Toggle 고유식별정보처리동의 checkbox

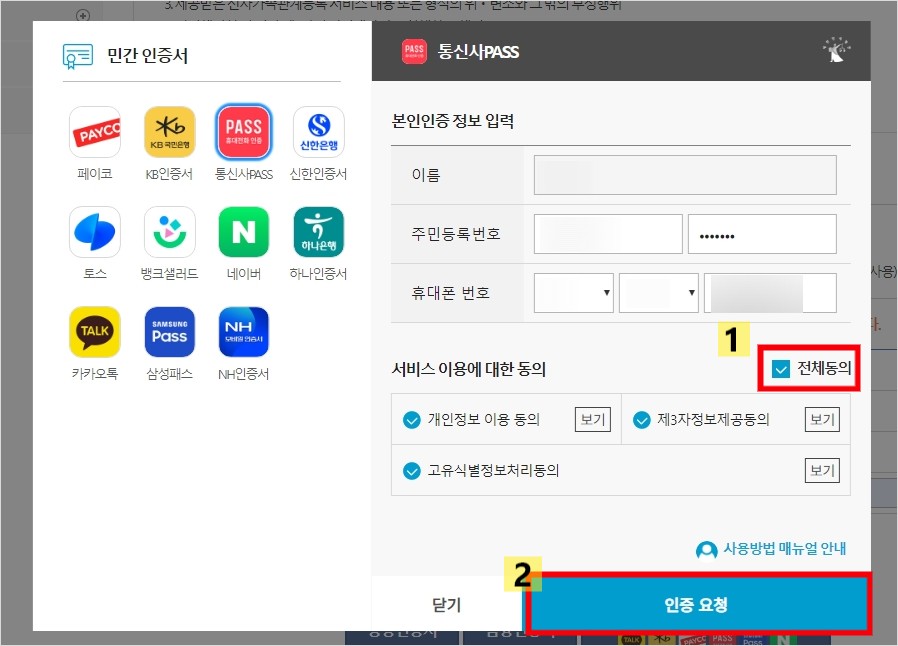(x=411, y=471)
